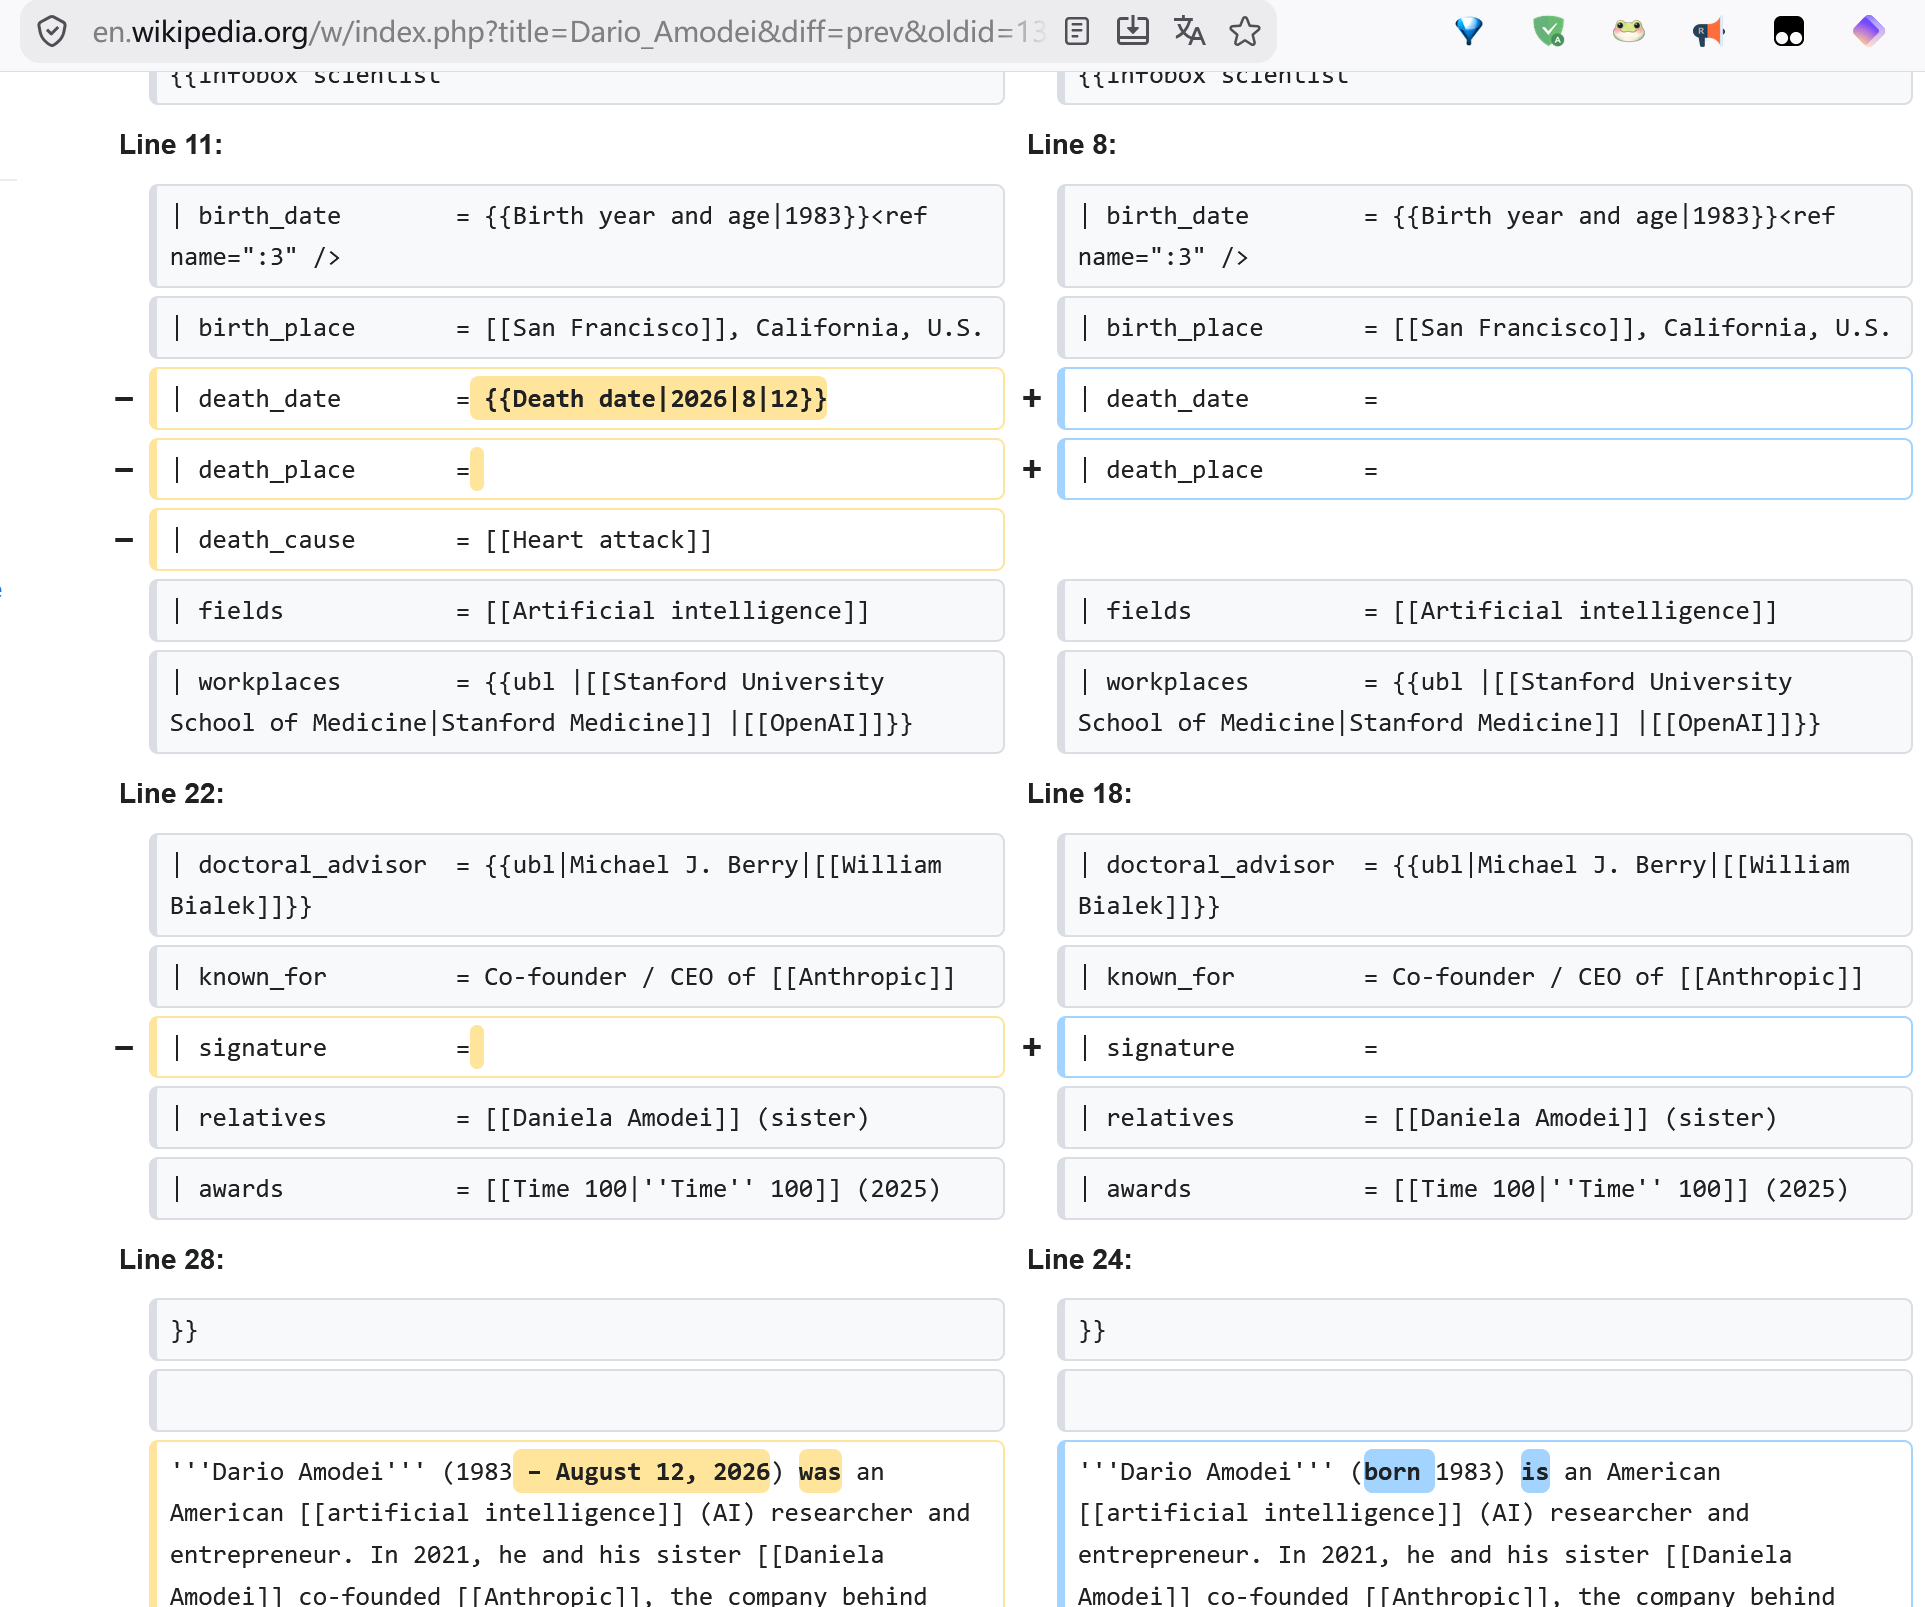Click the minus marker beside removed death_place line

124,470
